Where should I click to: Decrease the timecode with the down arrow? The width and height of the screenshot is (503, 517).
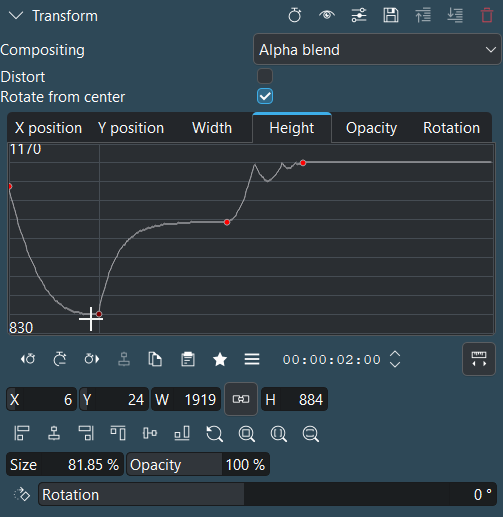[x=395, y=365]
